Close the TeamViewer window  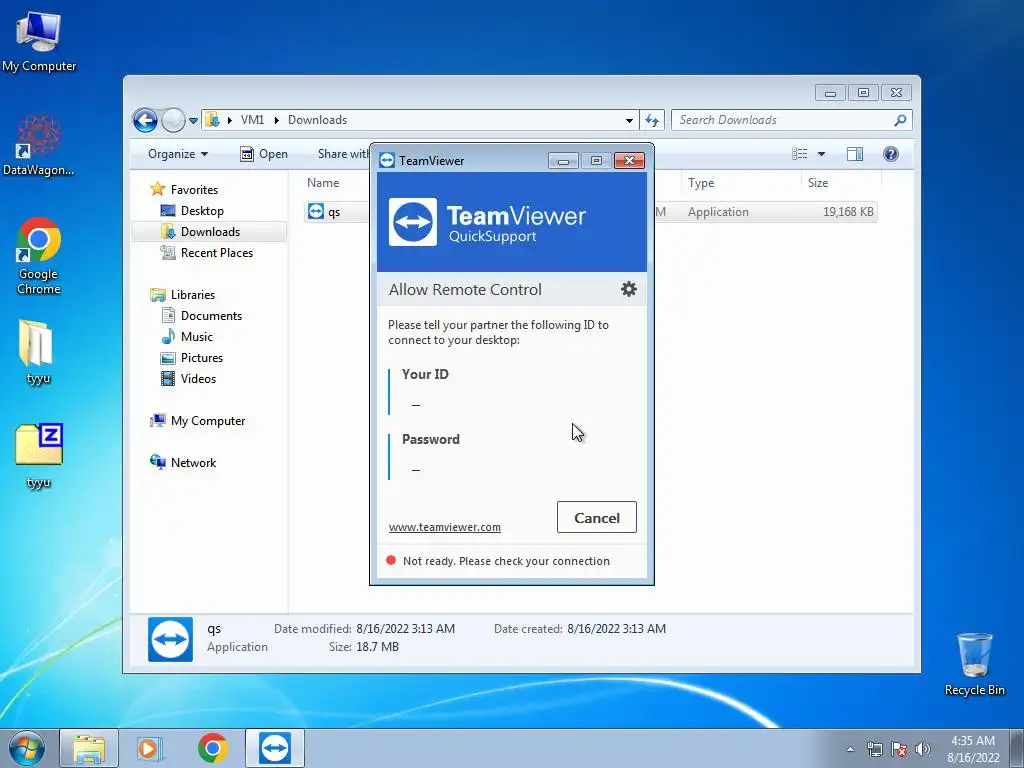[629, 161]
